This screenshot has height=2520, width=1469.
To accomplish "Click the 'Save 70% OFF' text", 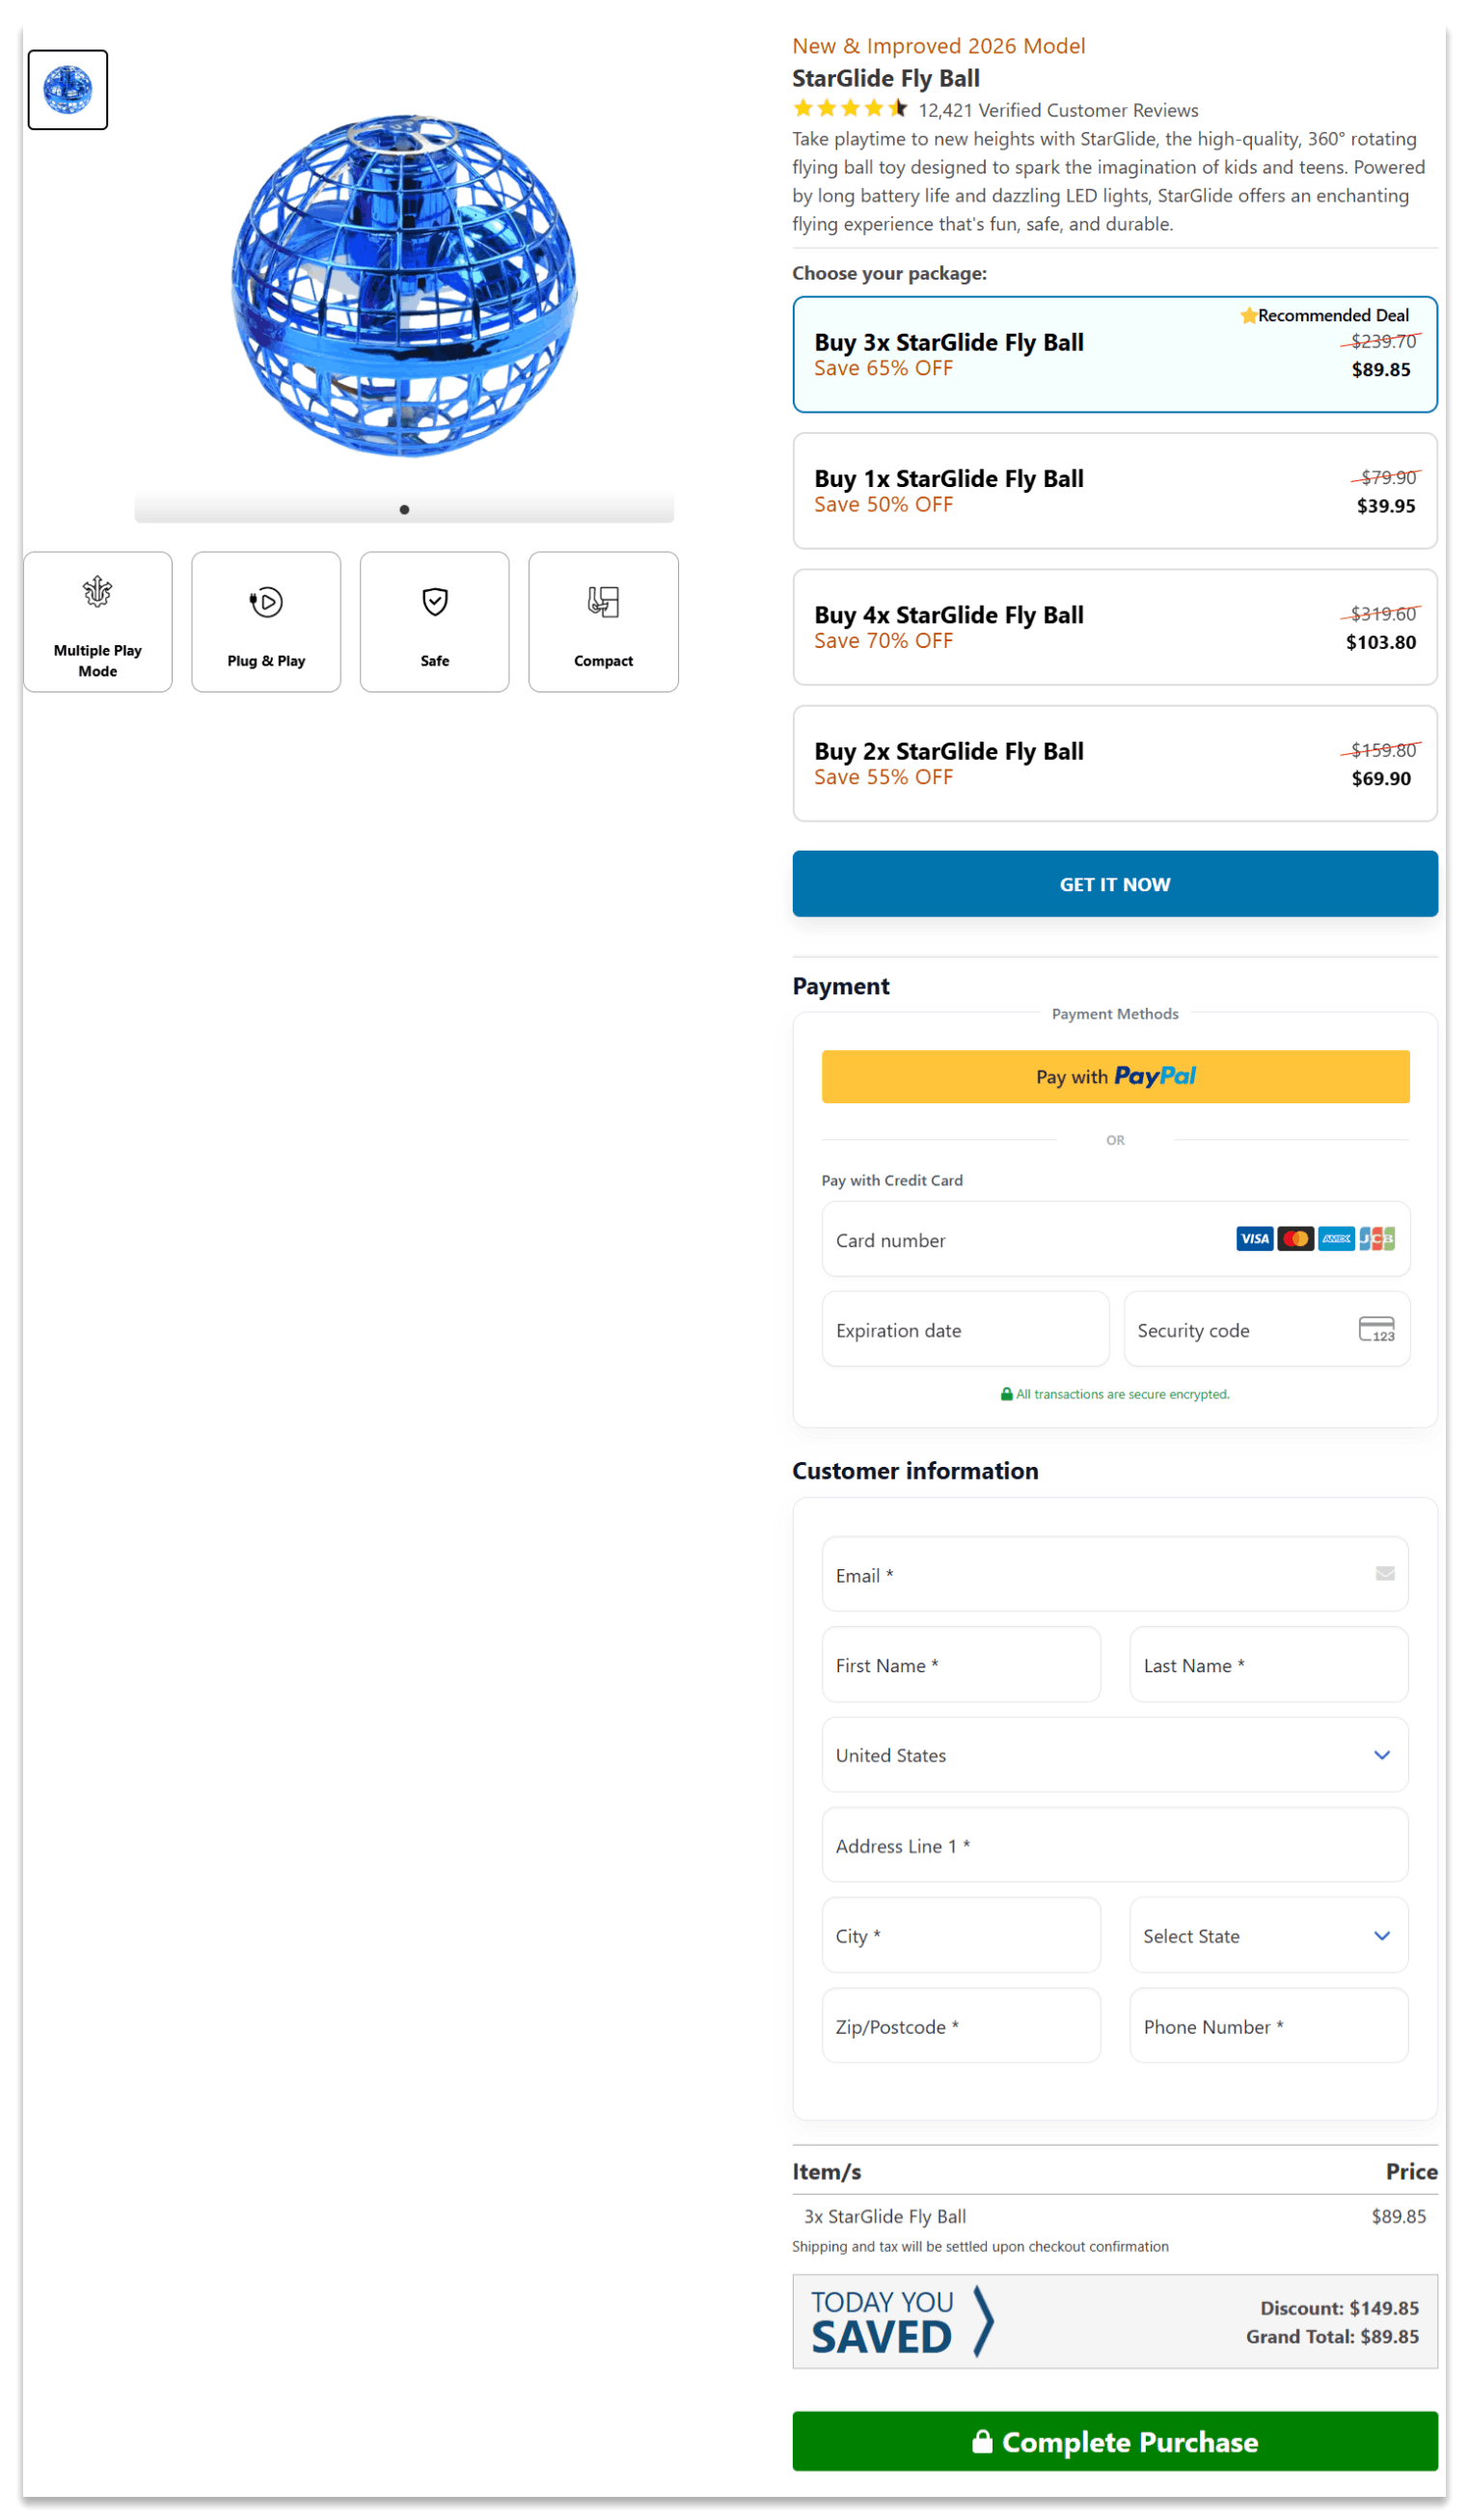I will (x=883, y=641).
